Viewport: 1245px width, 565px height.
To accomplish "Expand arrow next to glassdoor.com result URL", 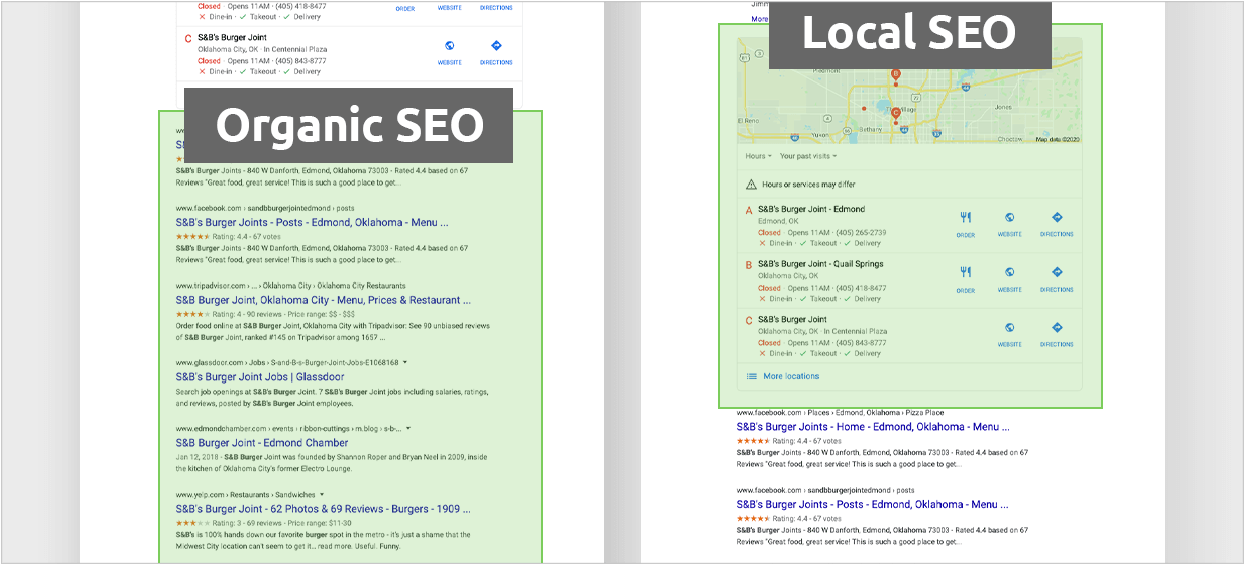I will pyautogui.click(x=404, y=362).
